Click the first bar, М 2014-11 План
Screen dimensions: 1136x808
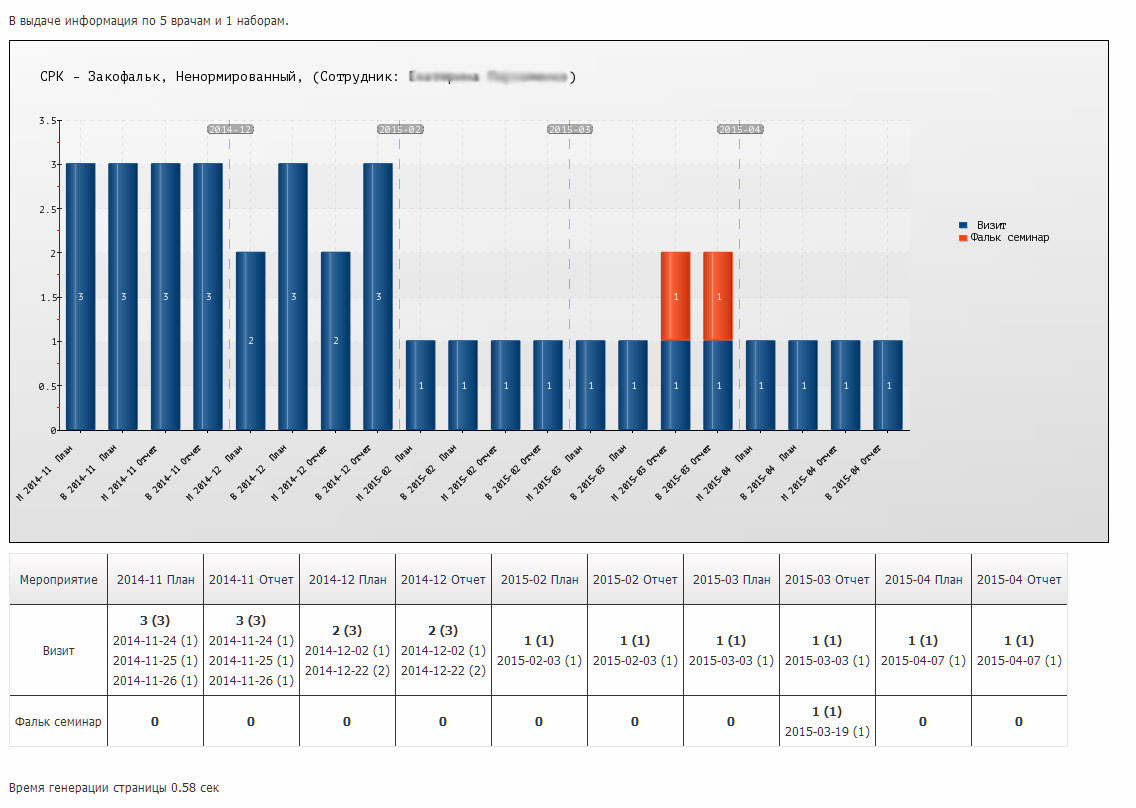coord(81,296)
